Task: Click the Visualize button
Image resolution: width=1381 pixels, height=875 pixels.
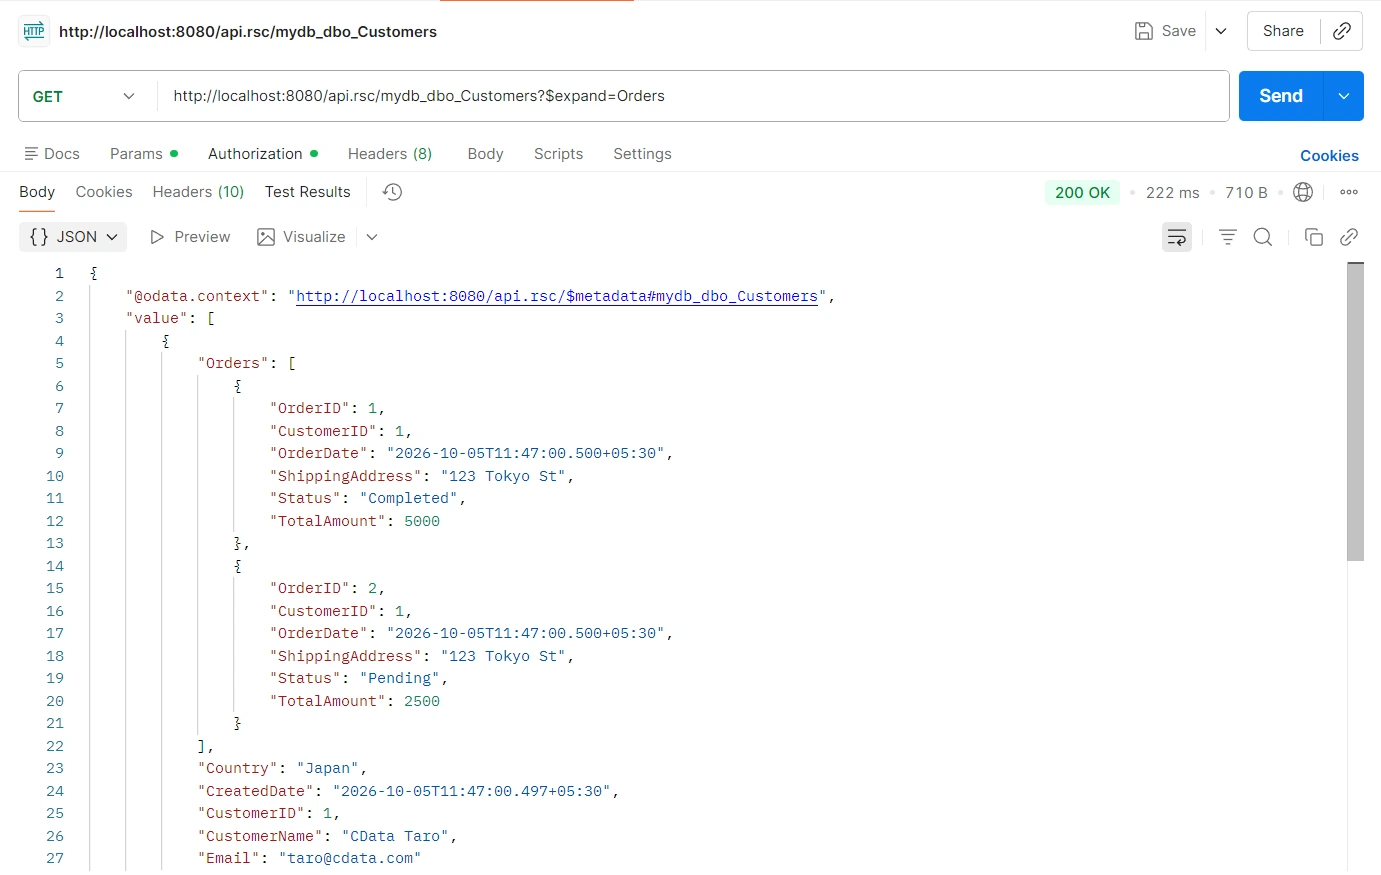Action: click(x=301, y=237)
